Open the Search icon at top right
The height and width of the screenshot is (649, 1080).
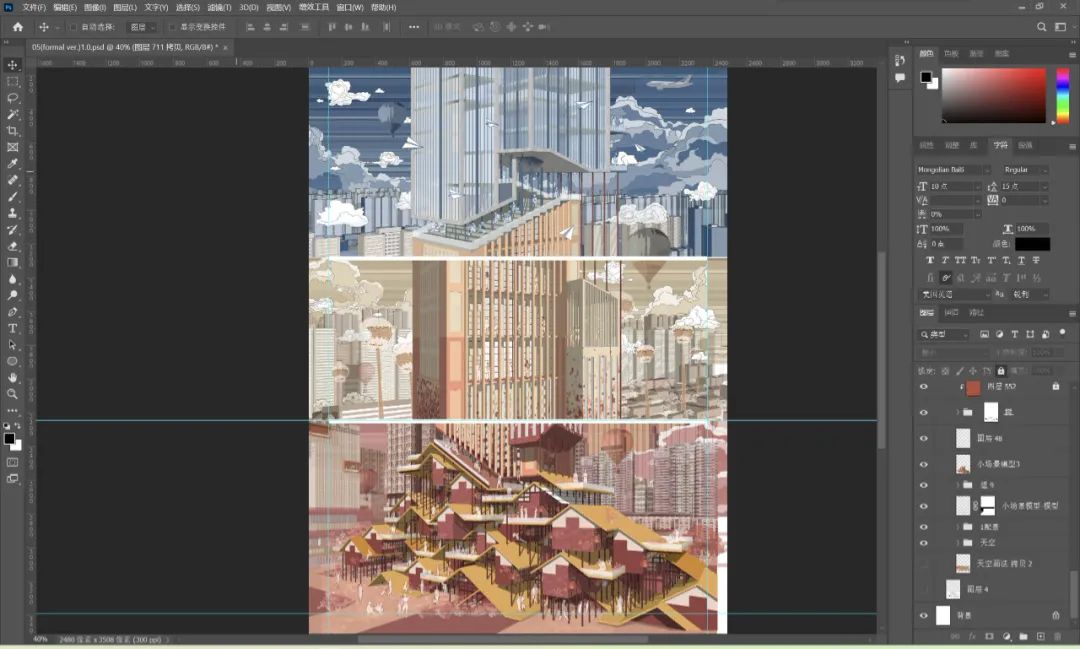(1041, 27)
